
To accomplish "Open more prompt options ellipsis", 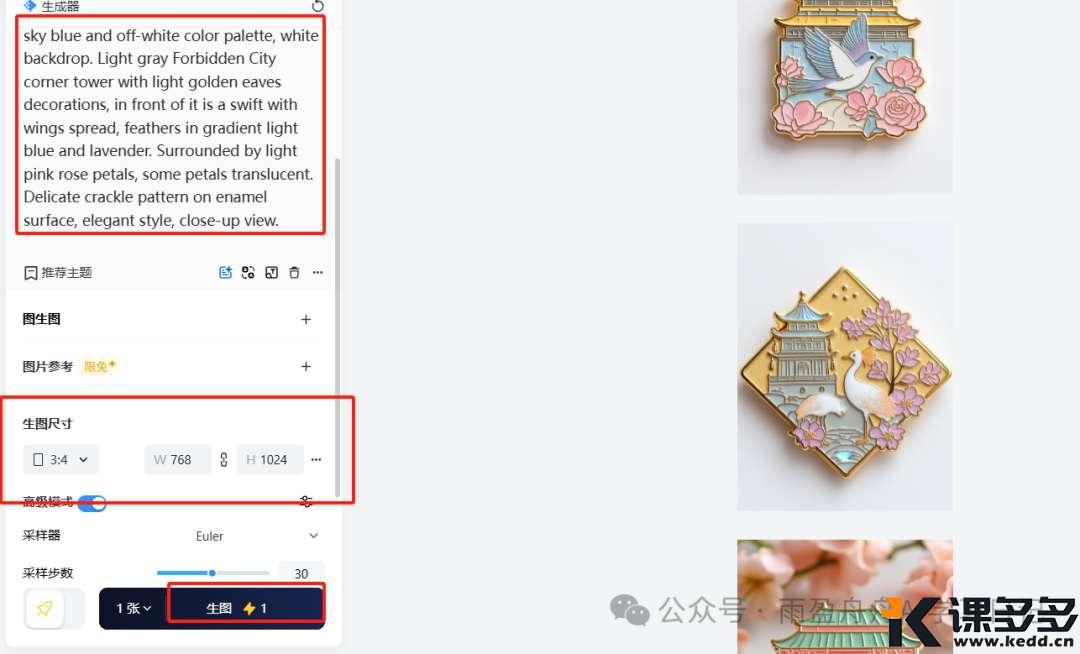I will coord(318,273).
